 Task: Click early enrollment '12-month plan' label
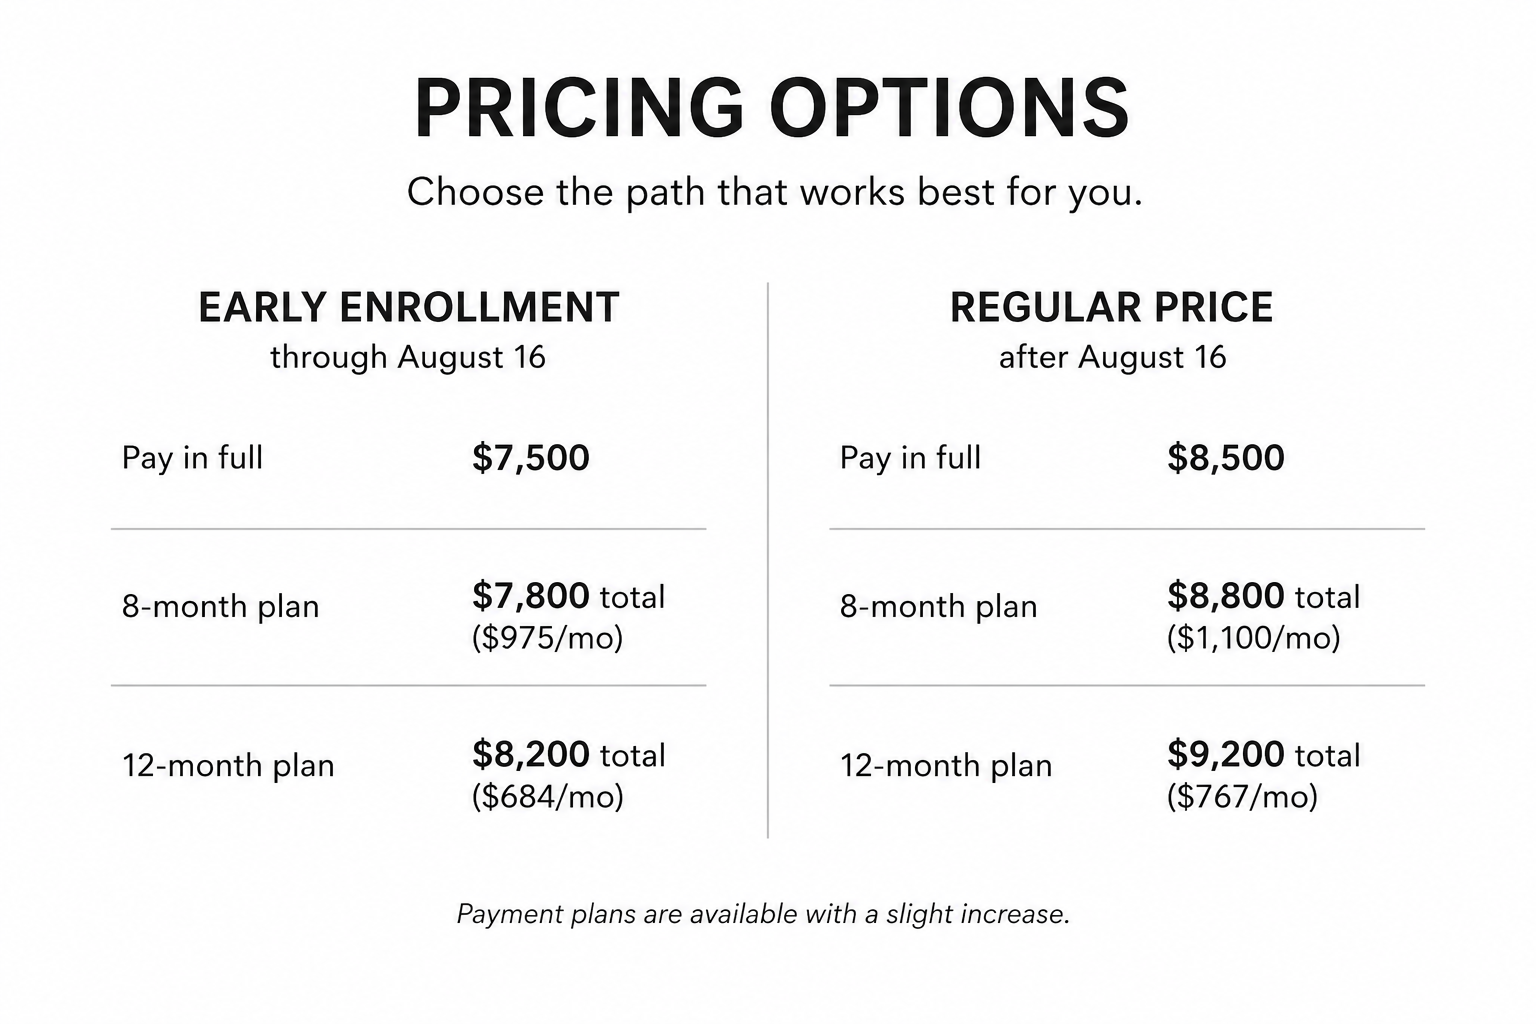tap(228, 766)
